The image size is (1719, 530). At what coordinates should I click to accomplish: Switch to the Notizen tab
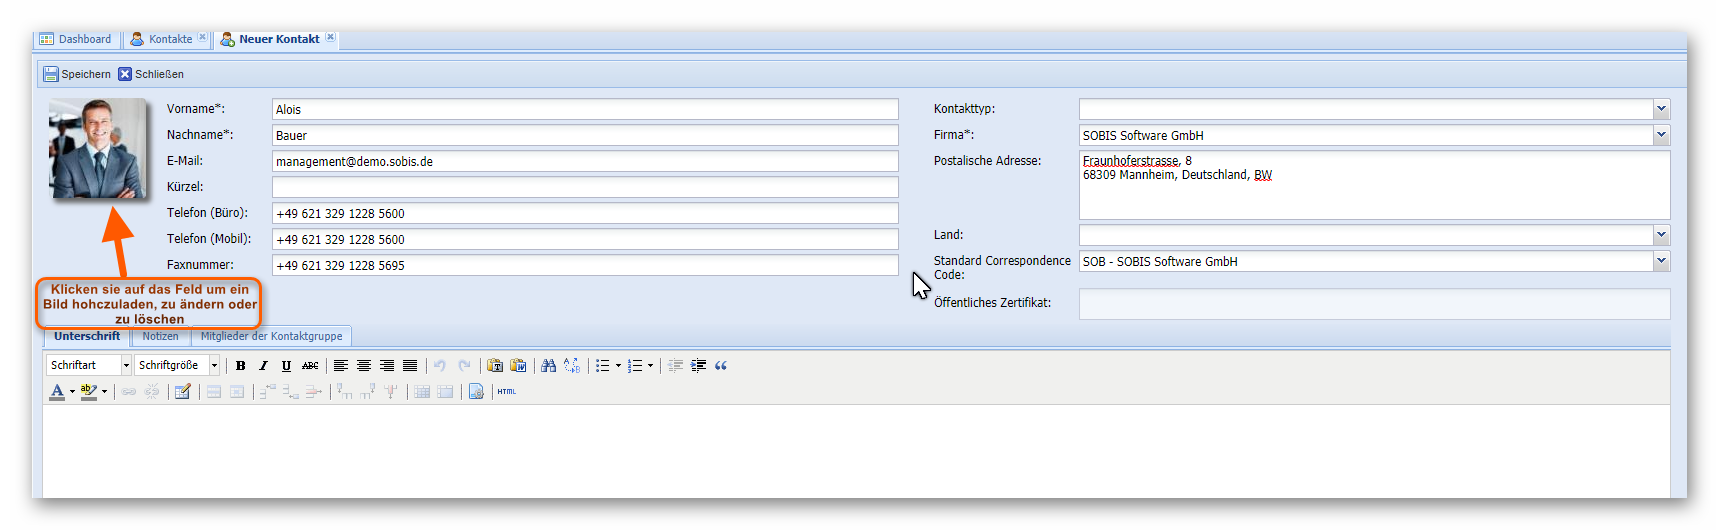[x=160, y=337]
